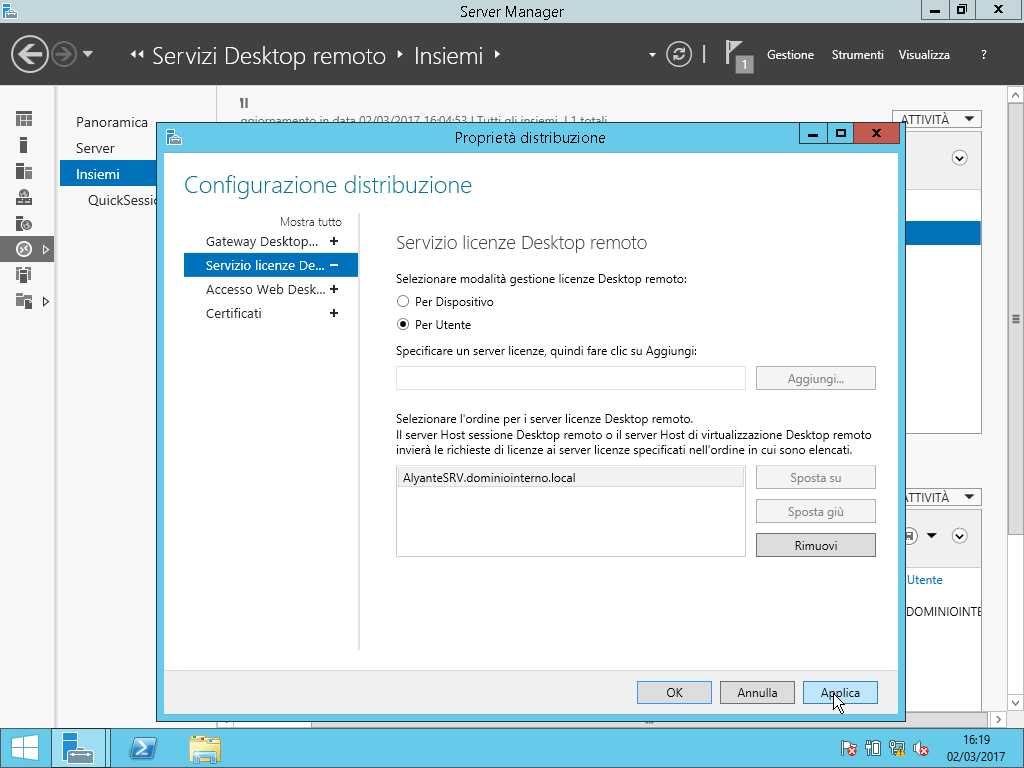Open the notifications flag
The width and height of the screenshot is (1024, 768).
[736, 55]
